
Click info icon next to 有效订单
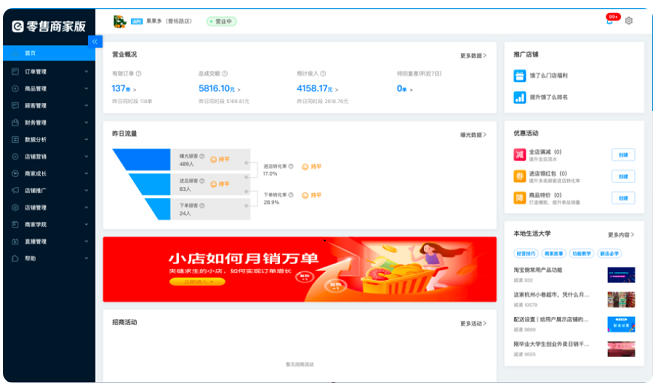[139, 73]
